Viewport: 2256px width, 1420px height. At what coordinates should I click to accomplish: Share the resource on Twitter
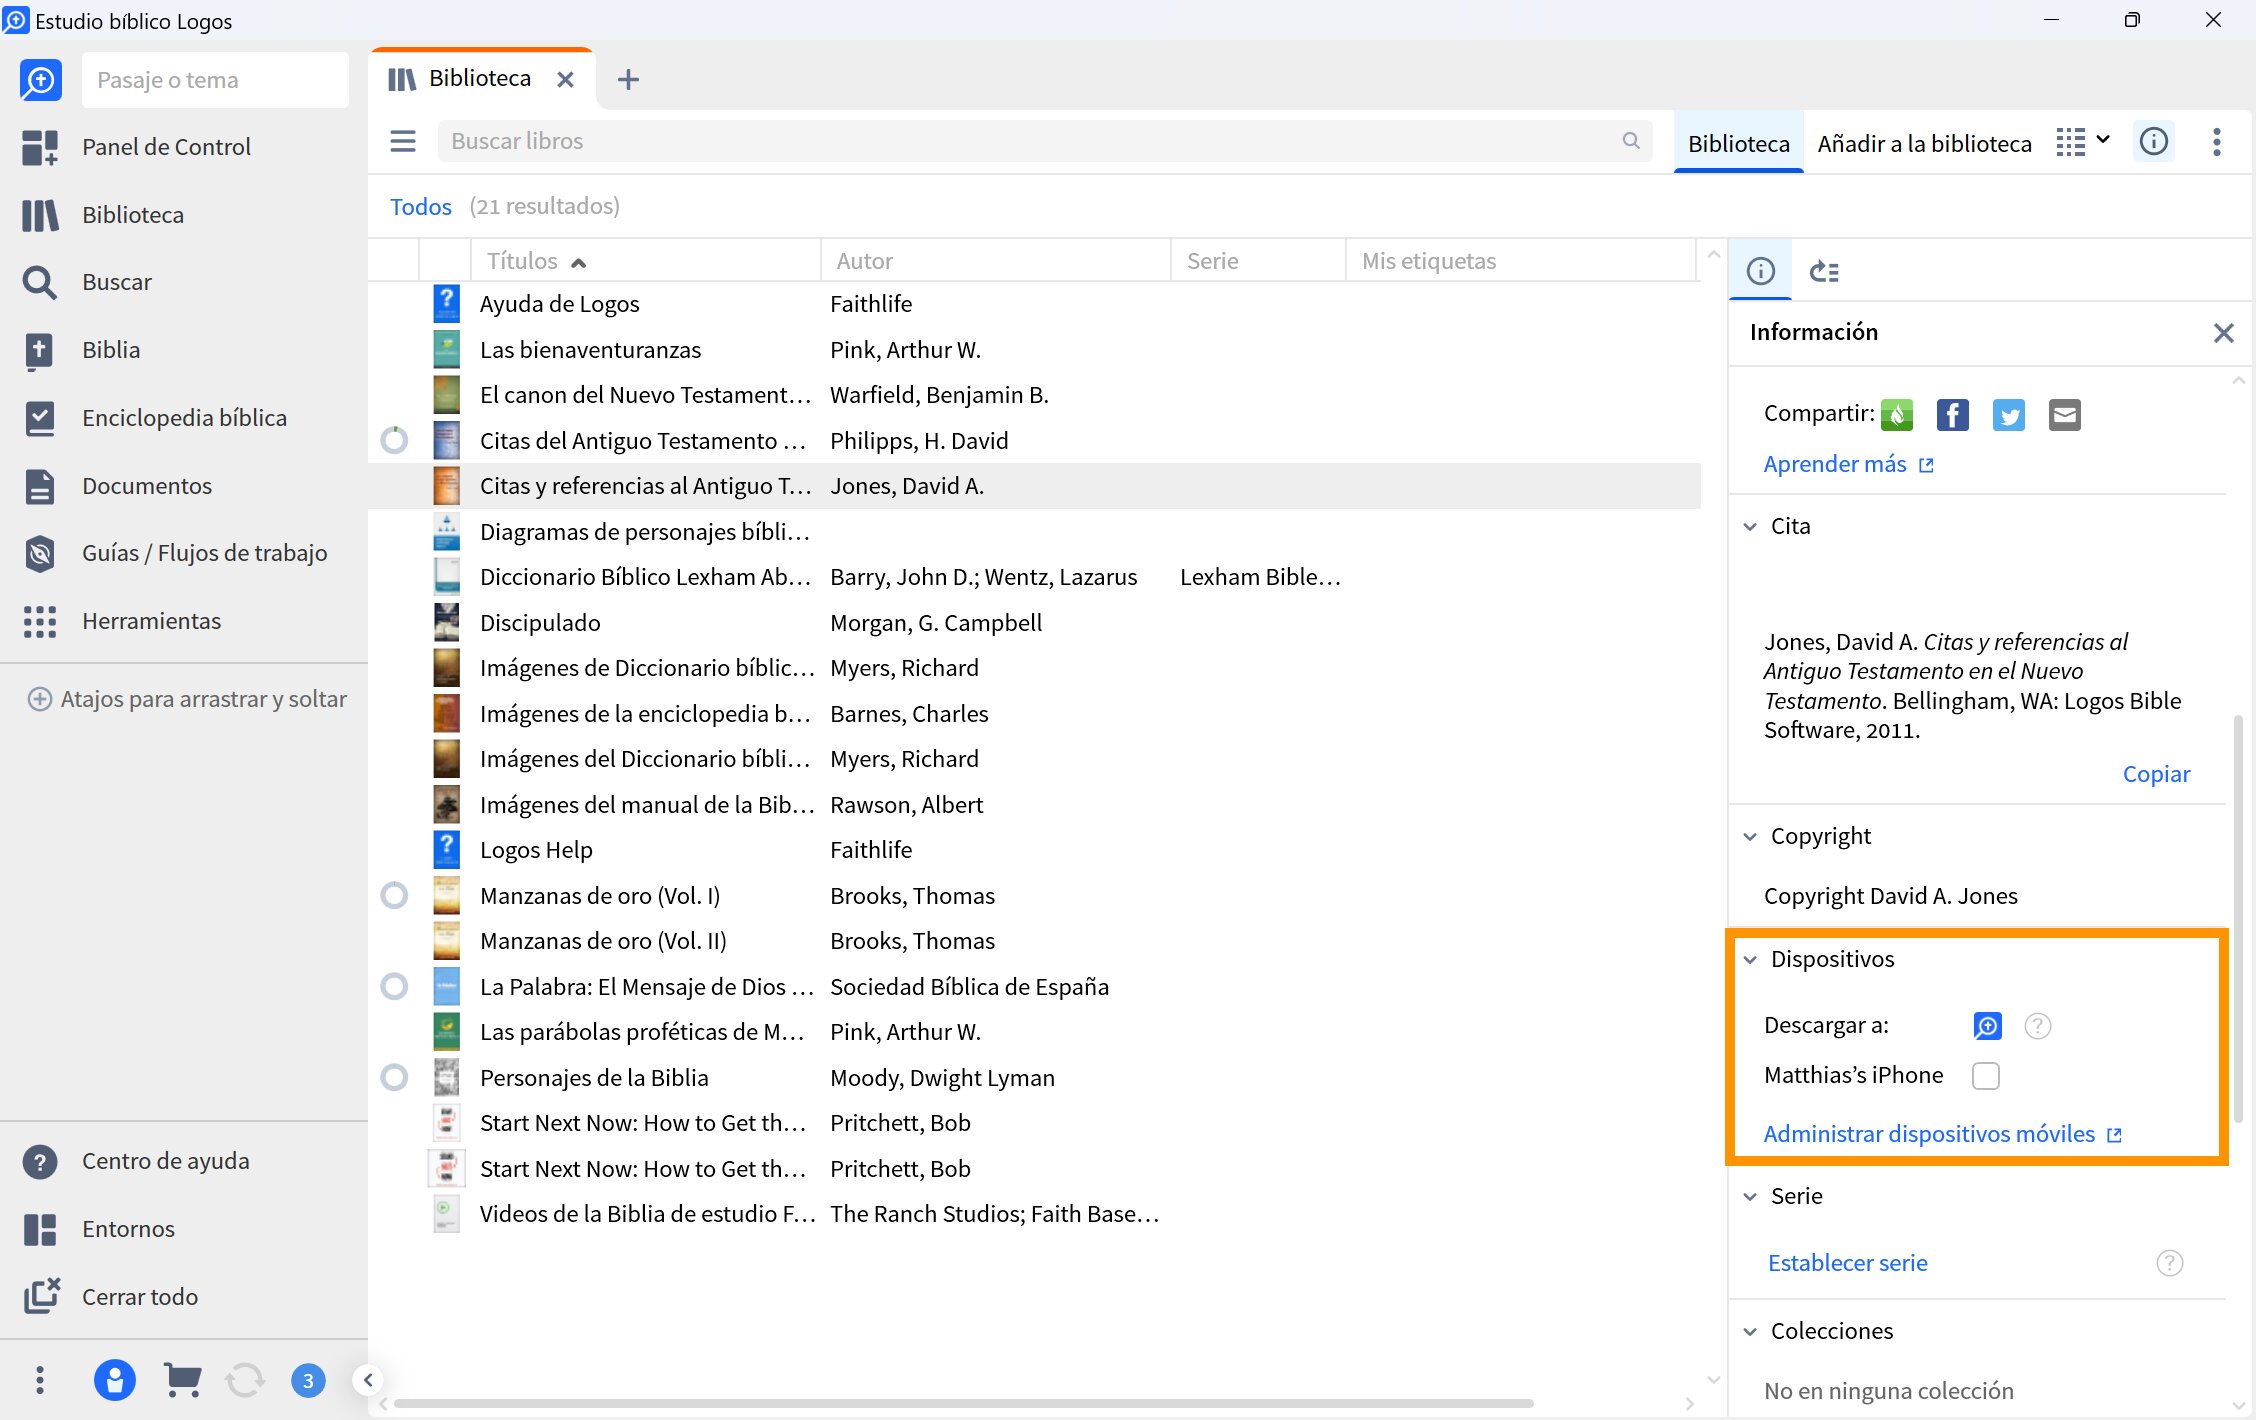2009,414
